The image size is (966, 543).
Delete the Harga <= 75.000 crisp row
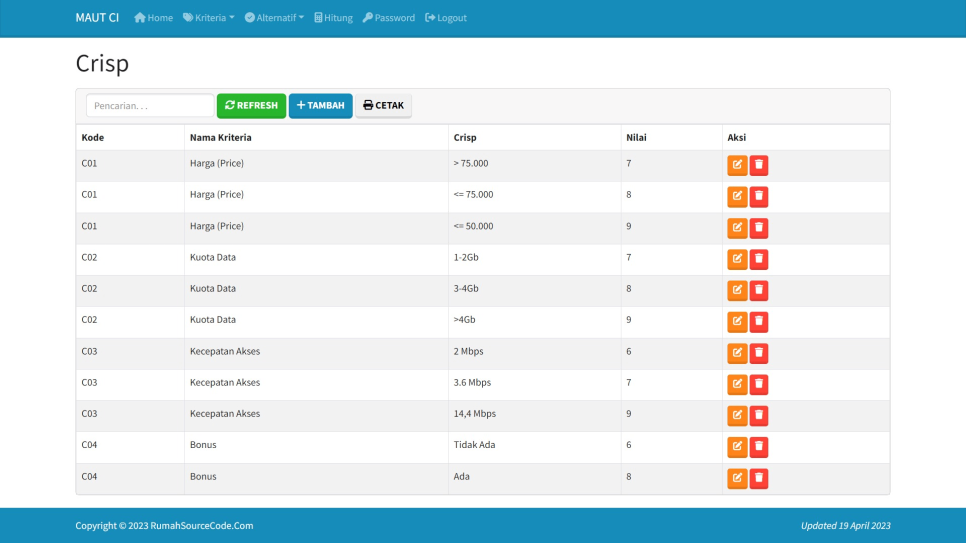tap(759, 197)
